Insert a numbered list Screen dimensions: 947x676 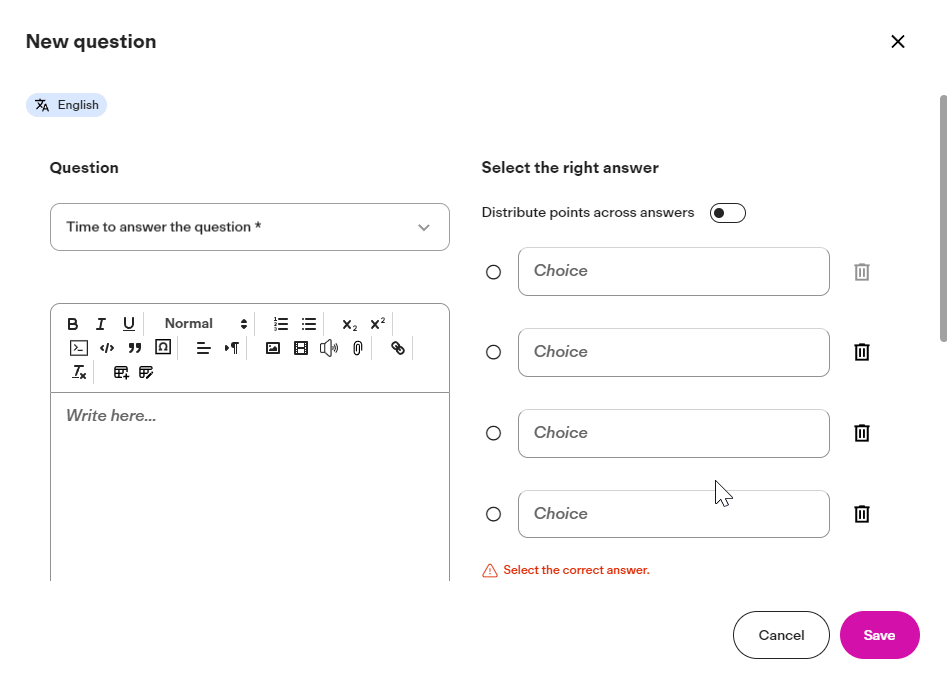click(281, 324)
